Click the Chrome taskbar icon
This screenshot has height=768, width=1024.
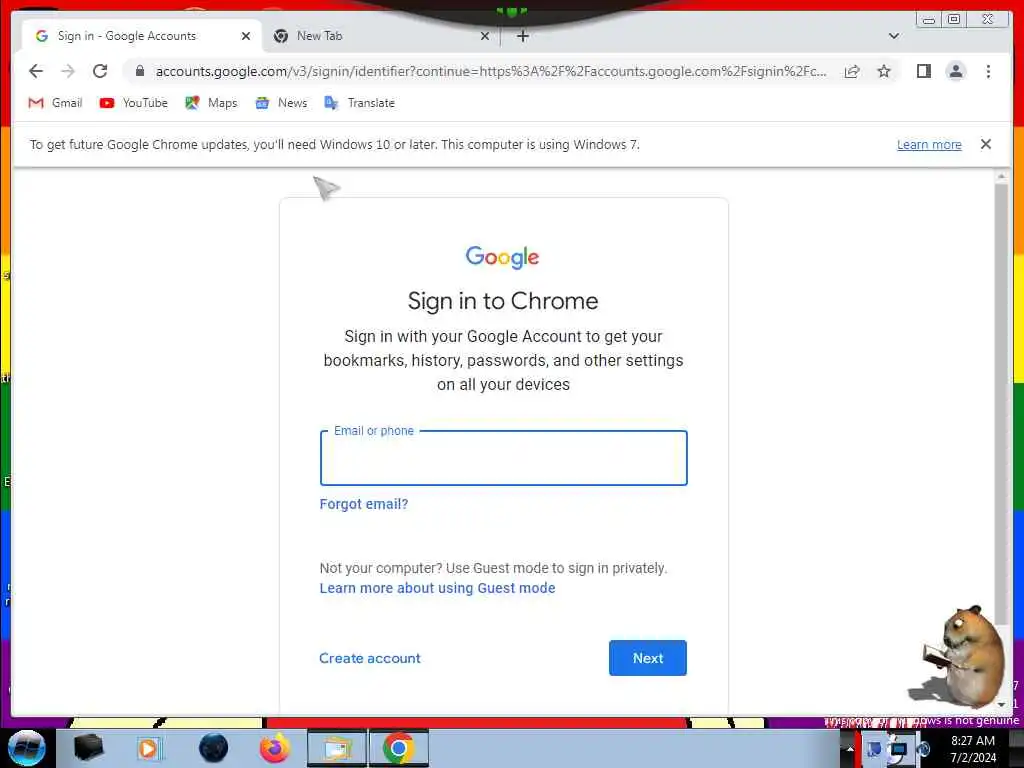click(x=398, y=748)
